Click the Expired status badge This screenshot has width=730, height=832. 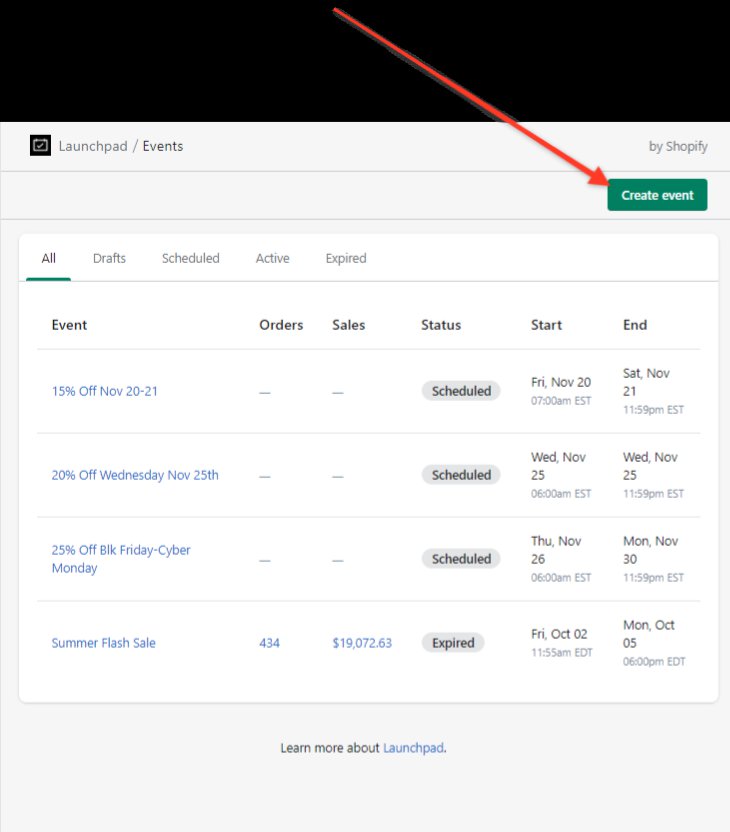click(x=453, y=643)
